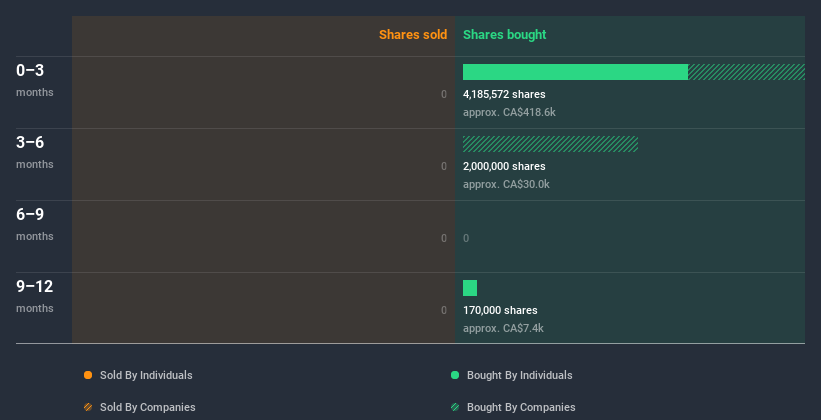The height and width of the screenshot is (420, 821).
Task: Click the 6–9 months row label
Action: [x=35, y=224]
